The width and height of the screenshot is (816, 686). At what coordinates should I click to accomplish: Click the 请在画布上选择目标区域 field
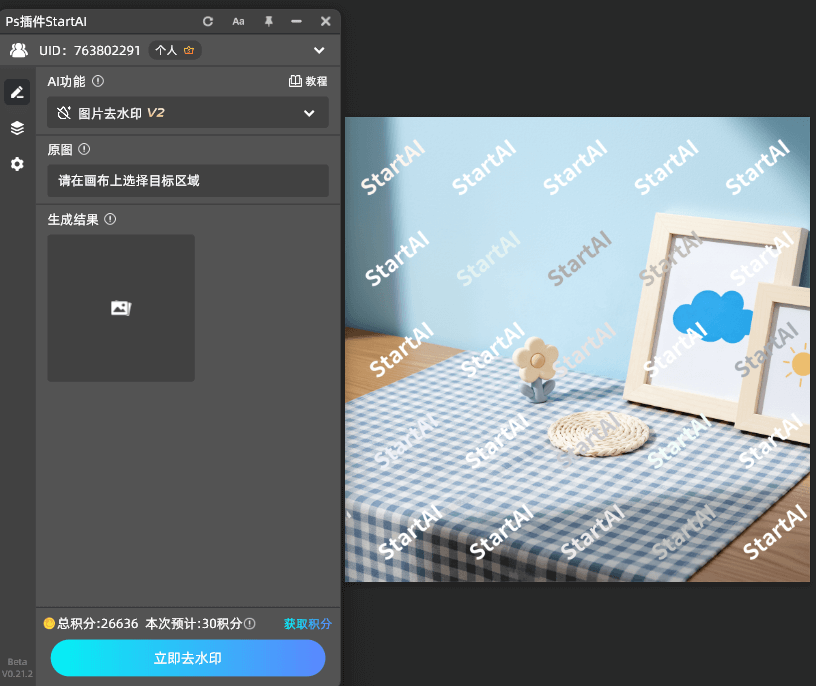point(188,181)
